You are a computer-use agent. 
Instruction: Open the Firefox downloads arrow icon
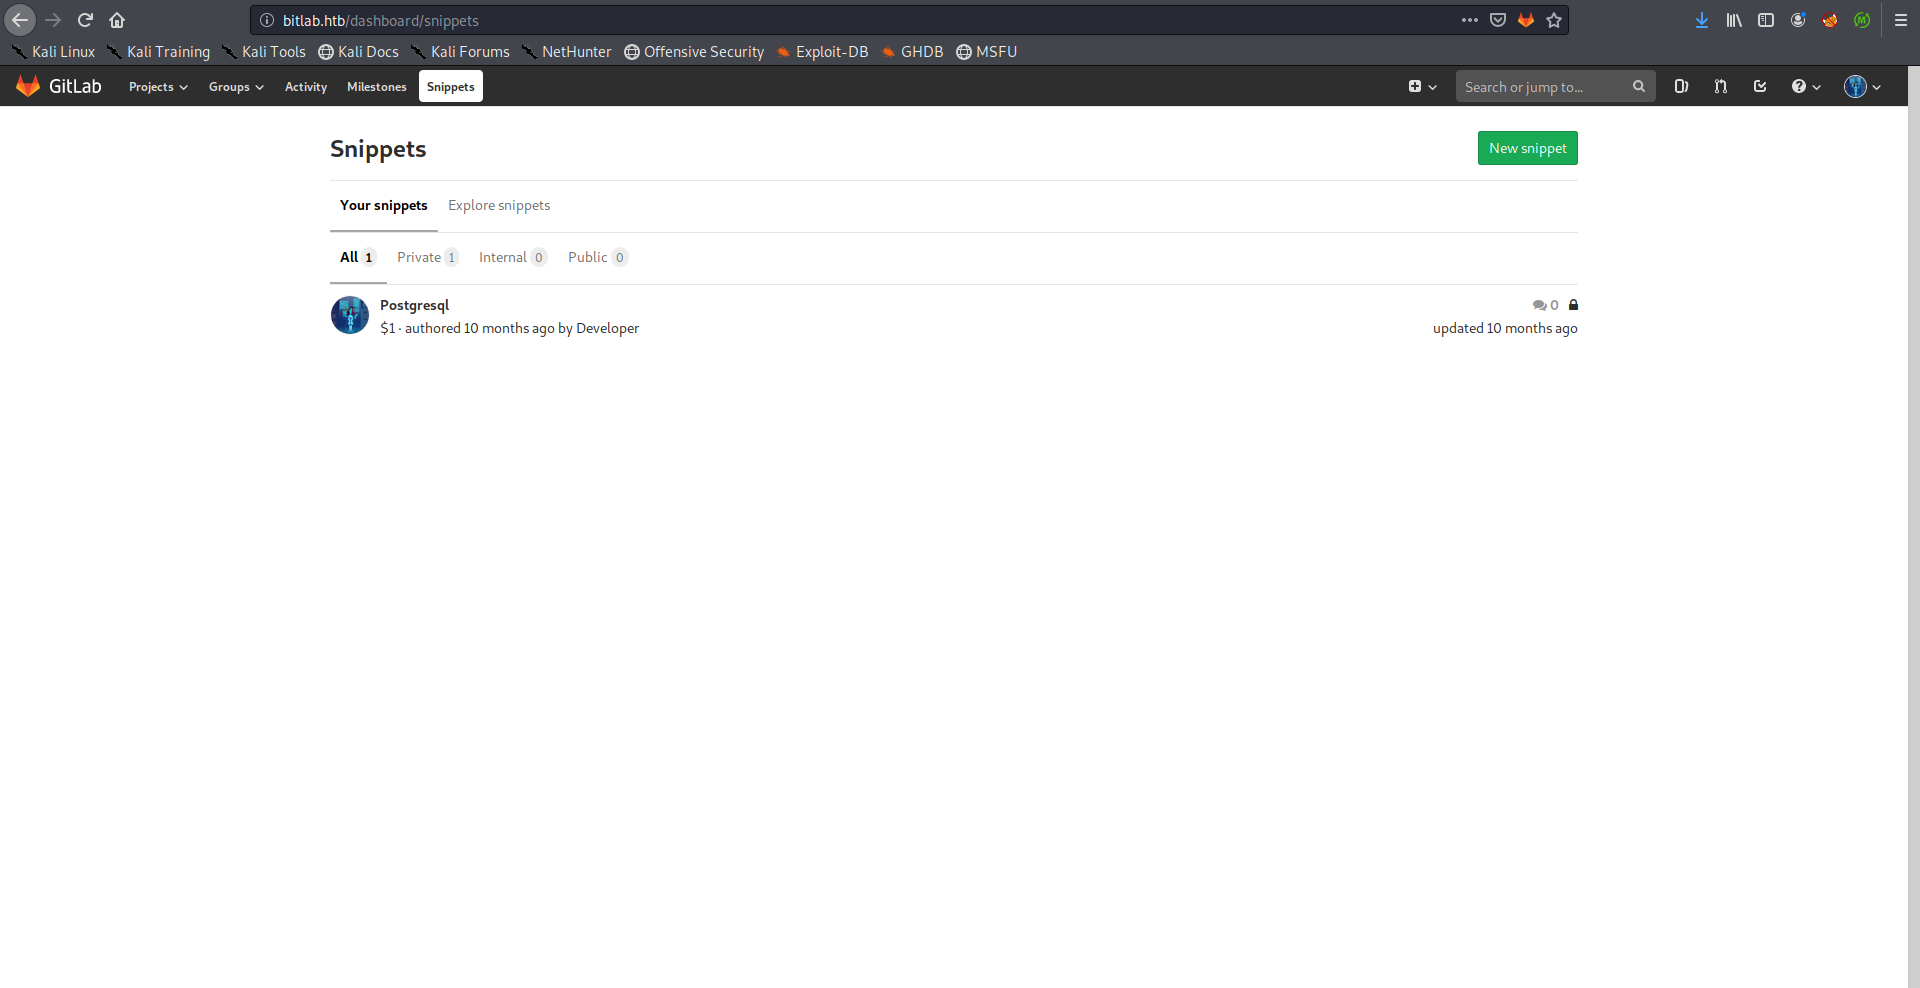(x=1702, y=20)
